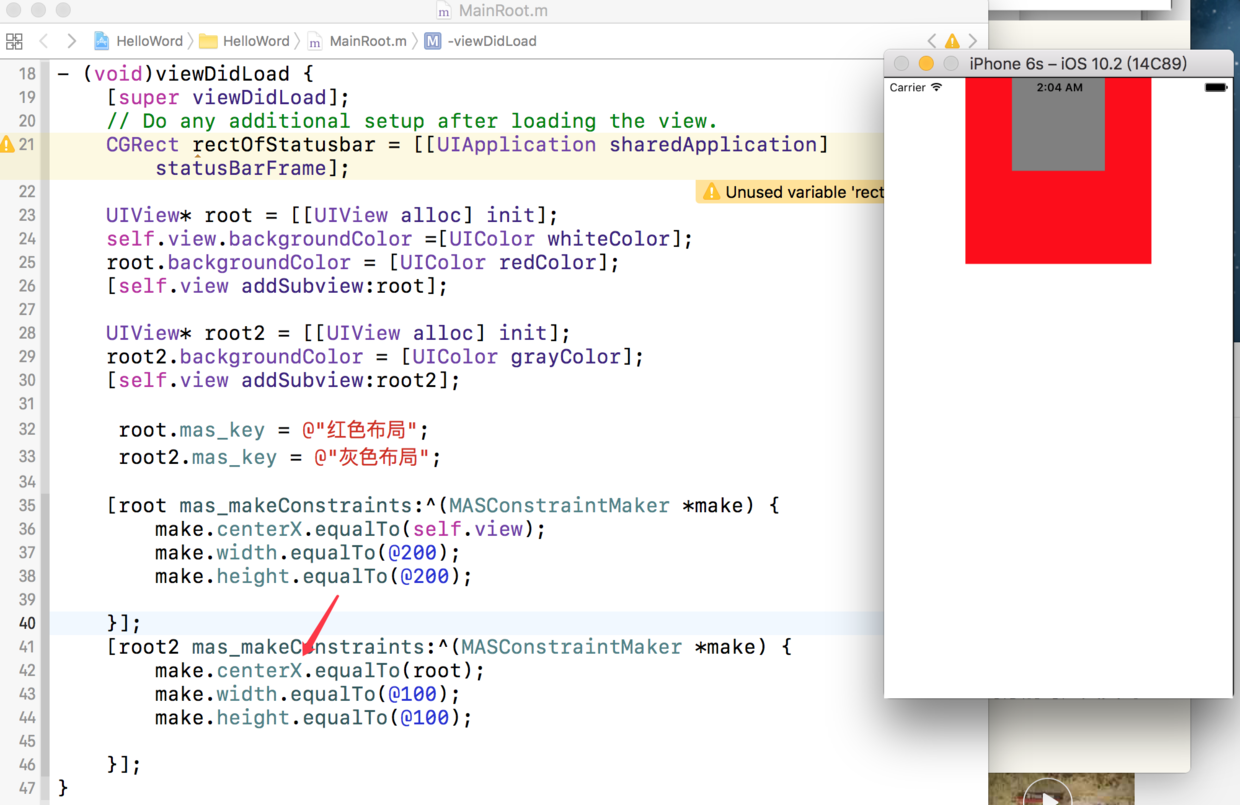1240x805 pixels.
Task: Click the warning icon in jump bar
Action: click(952, 41)
